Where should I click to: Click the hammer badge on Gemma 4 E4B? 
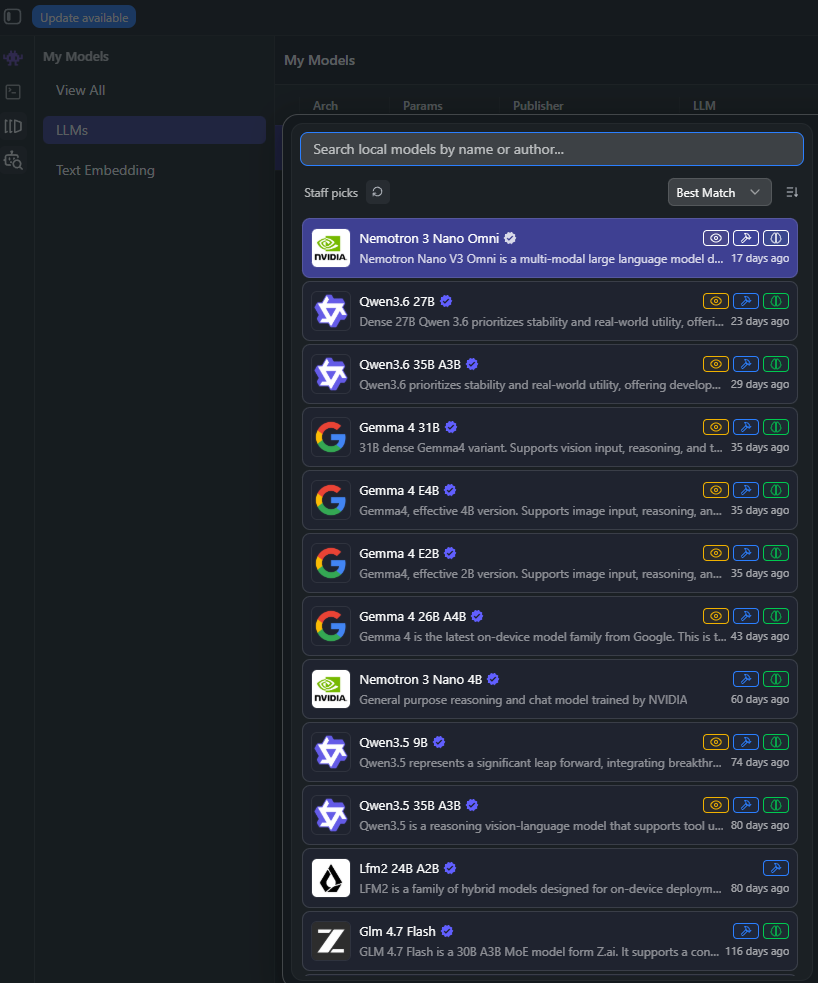click(746, 490)
